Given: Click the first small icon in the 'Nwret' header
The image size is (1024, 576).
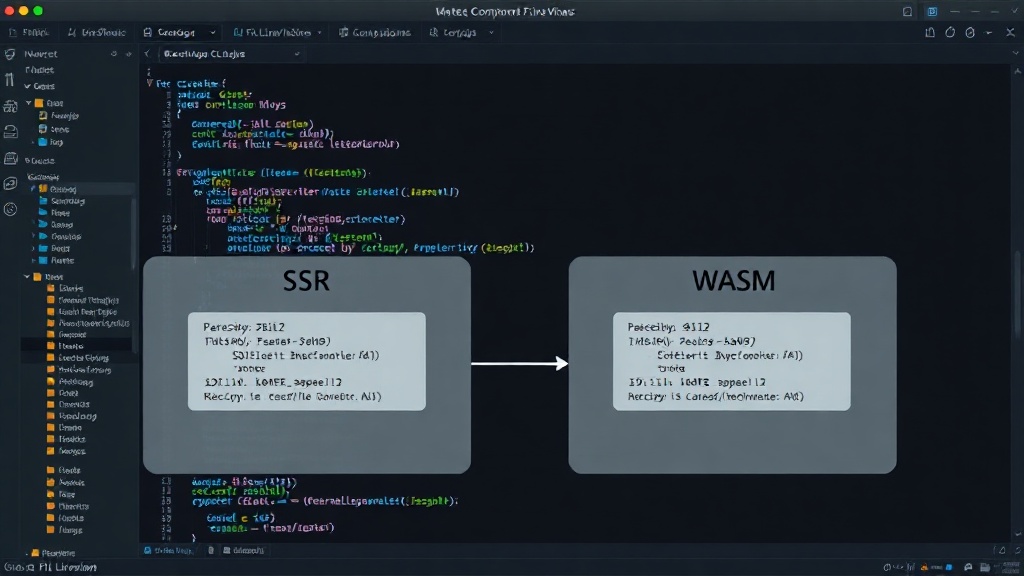Looking at the screenshot, I should point(114,54).
